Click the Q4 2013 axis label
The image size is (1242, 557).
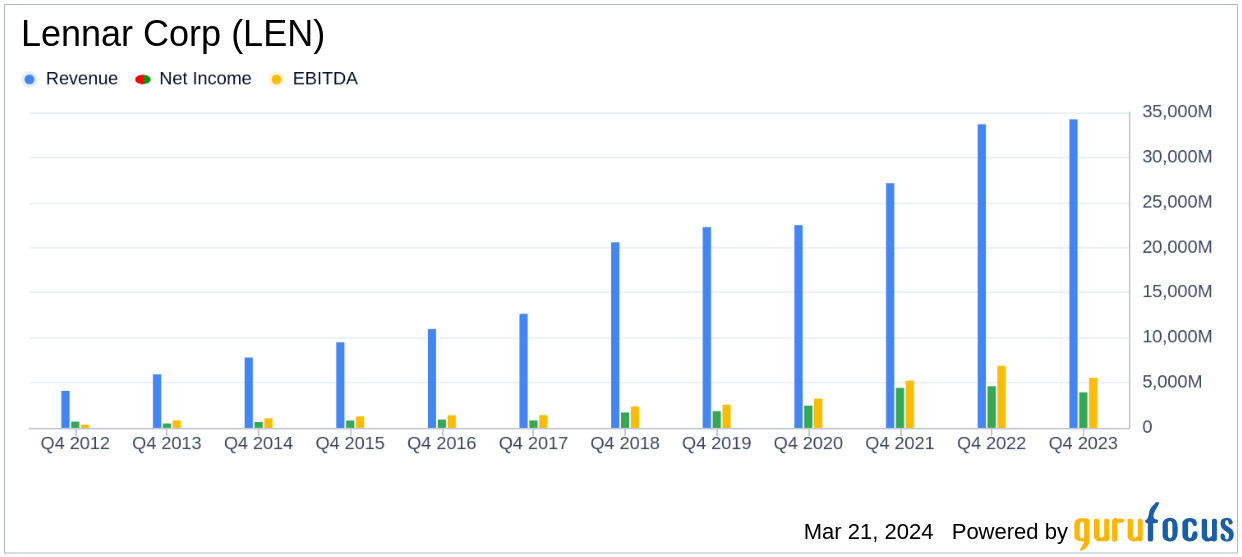[167, 443]
